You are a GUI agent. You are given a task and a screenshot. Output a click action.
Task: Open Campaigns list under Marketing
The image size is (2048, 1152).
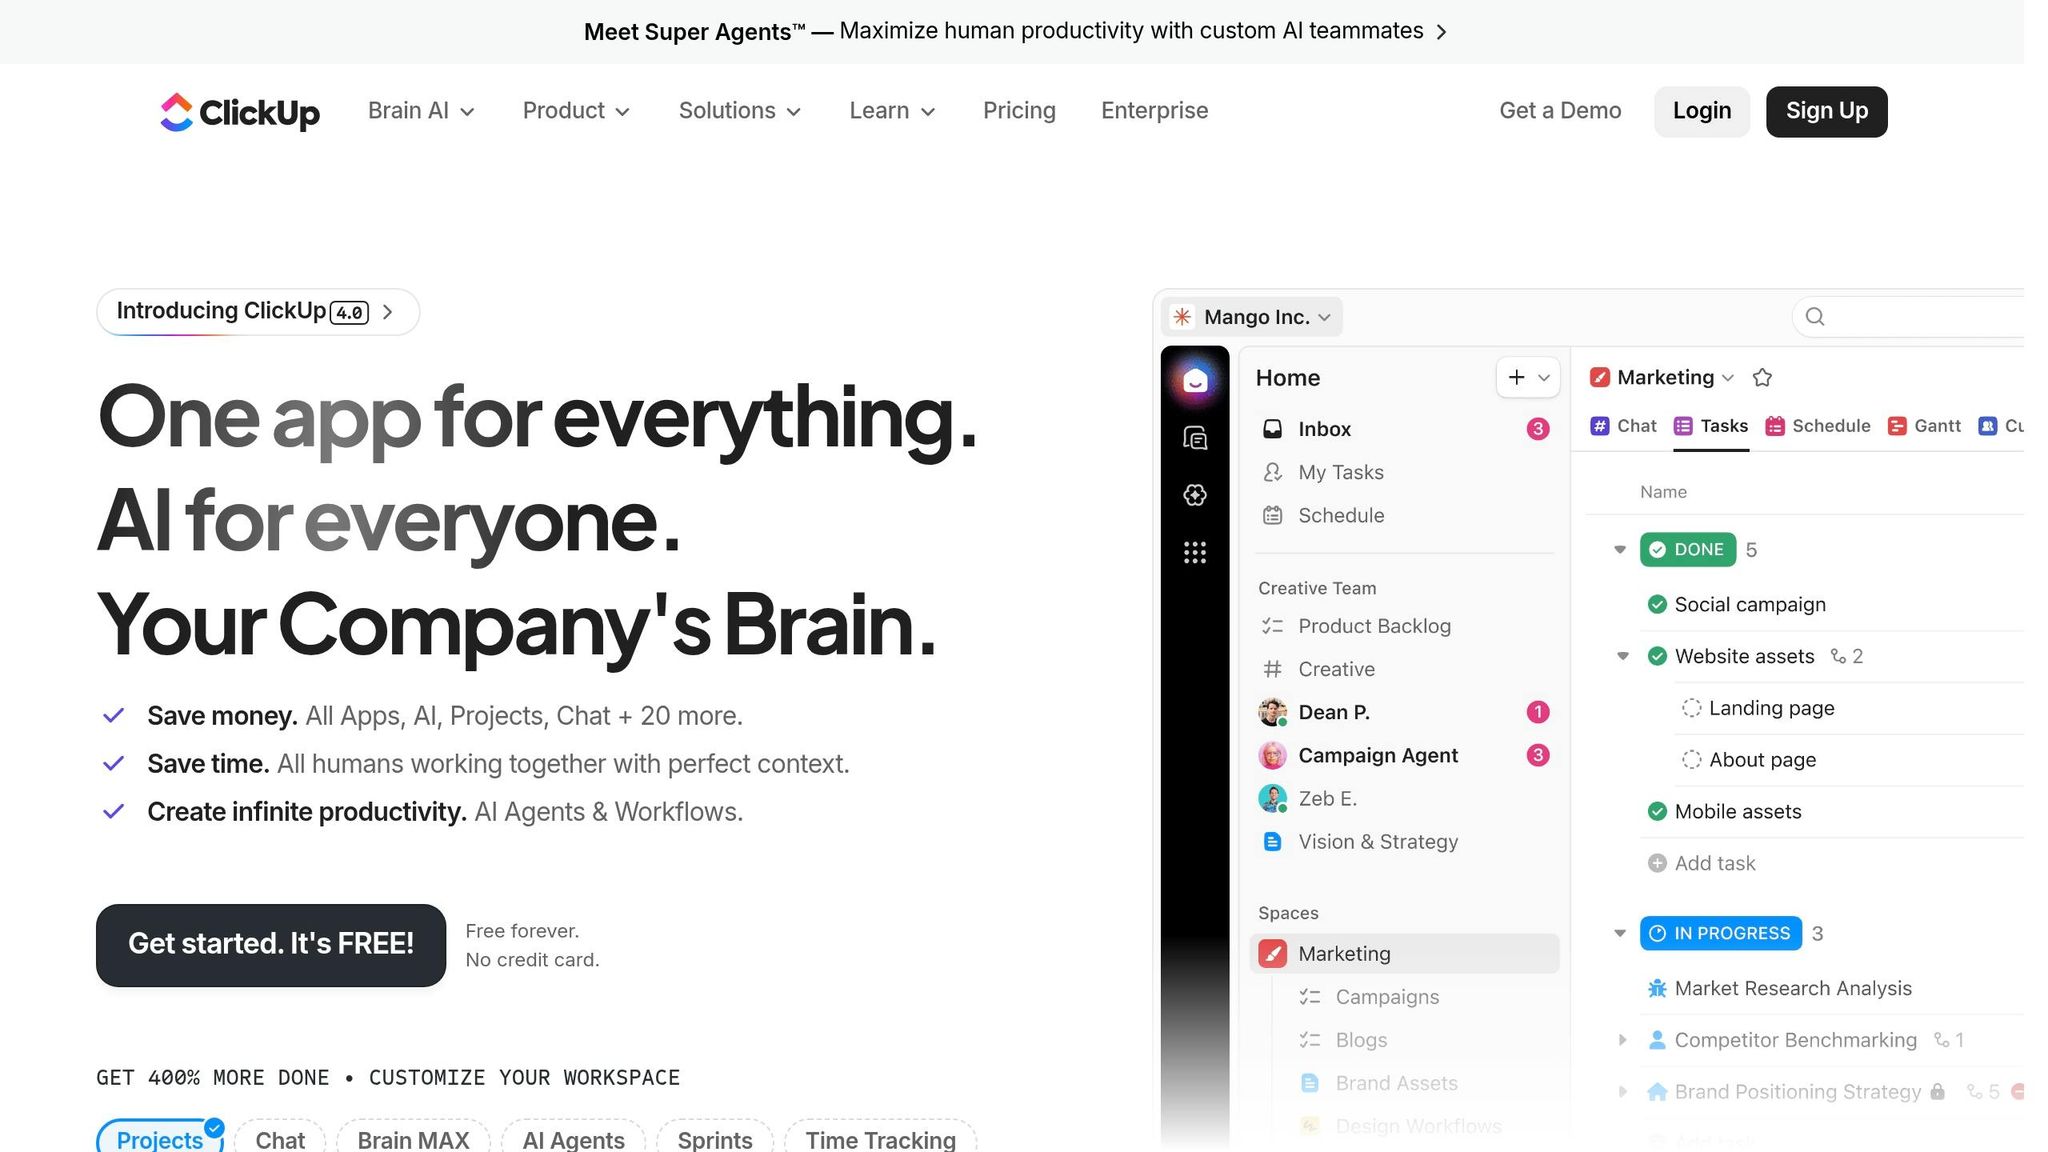[1386, 997]
